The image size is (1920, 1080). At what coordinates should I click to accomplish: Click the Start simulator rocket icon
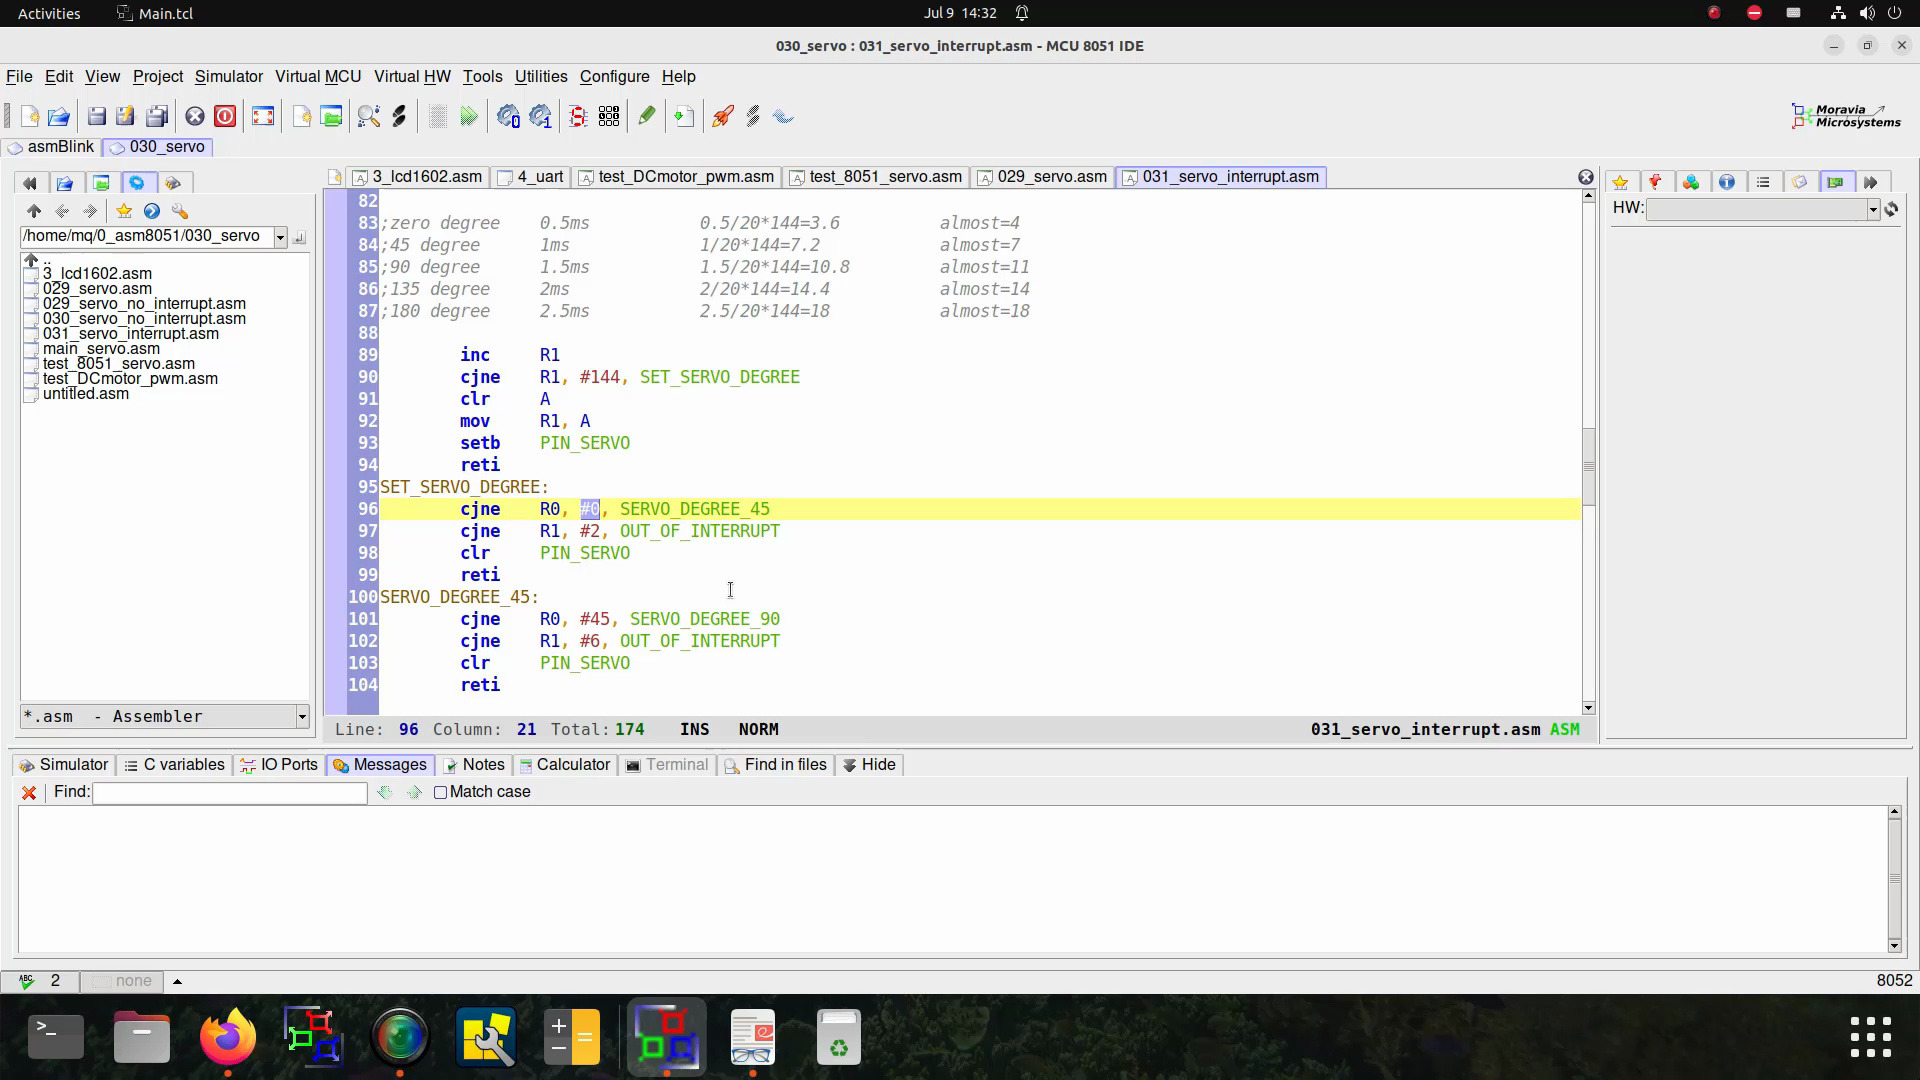[x=722, y=117]
